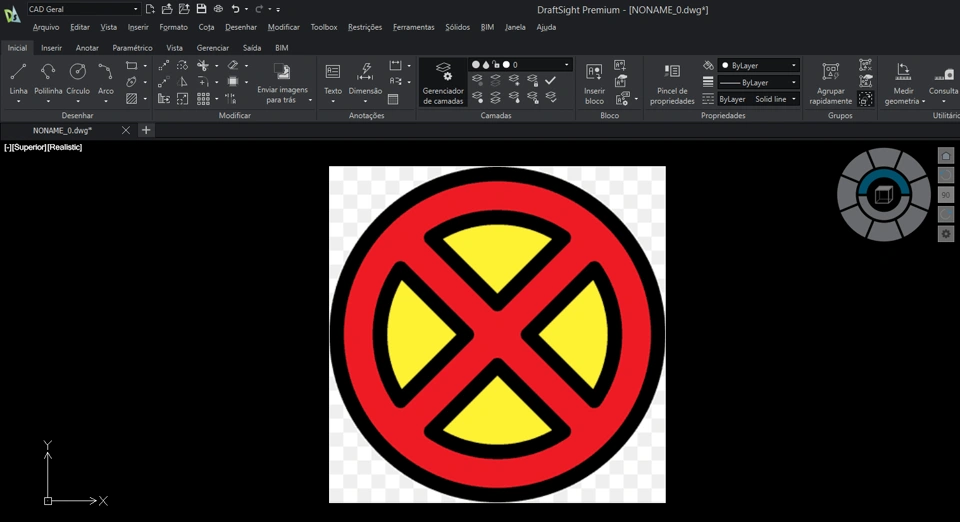
Task: Expand the Enviar imagens para trás dropdown
Action: pos(310,100)
